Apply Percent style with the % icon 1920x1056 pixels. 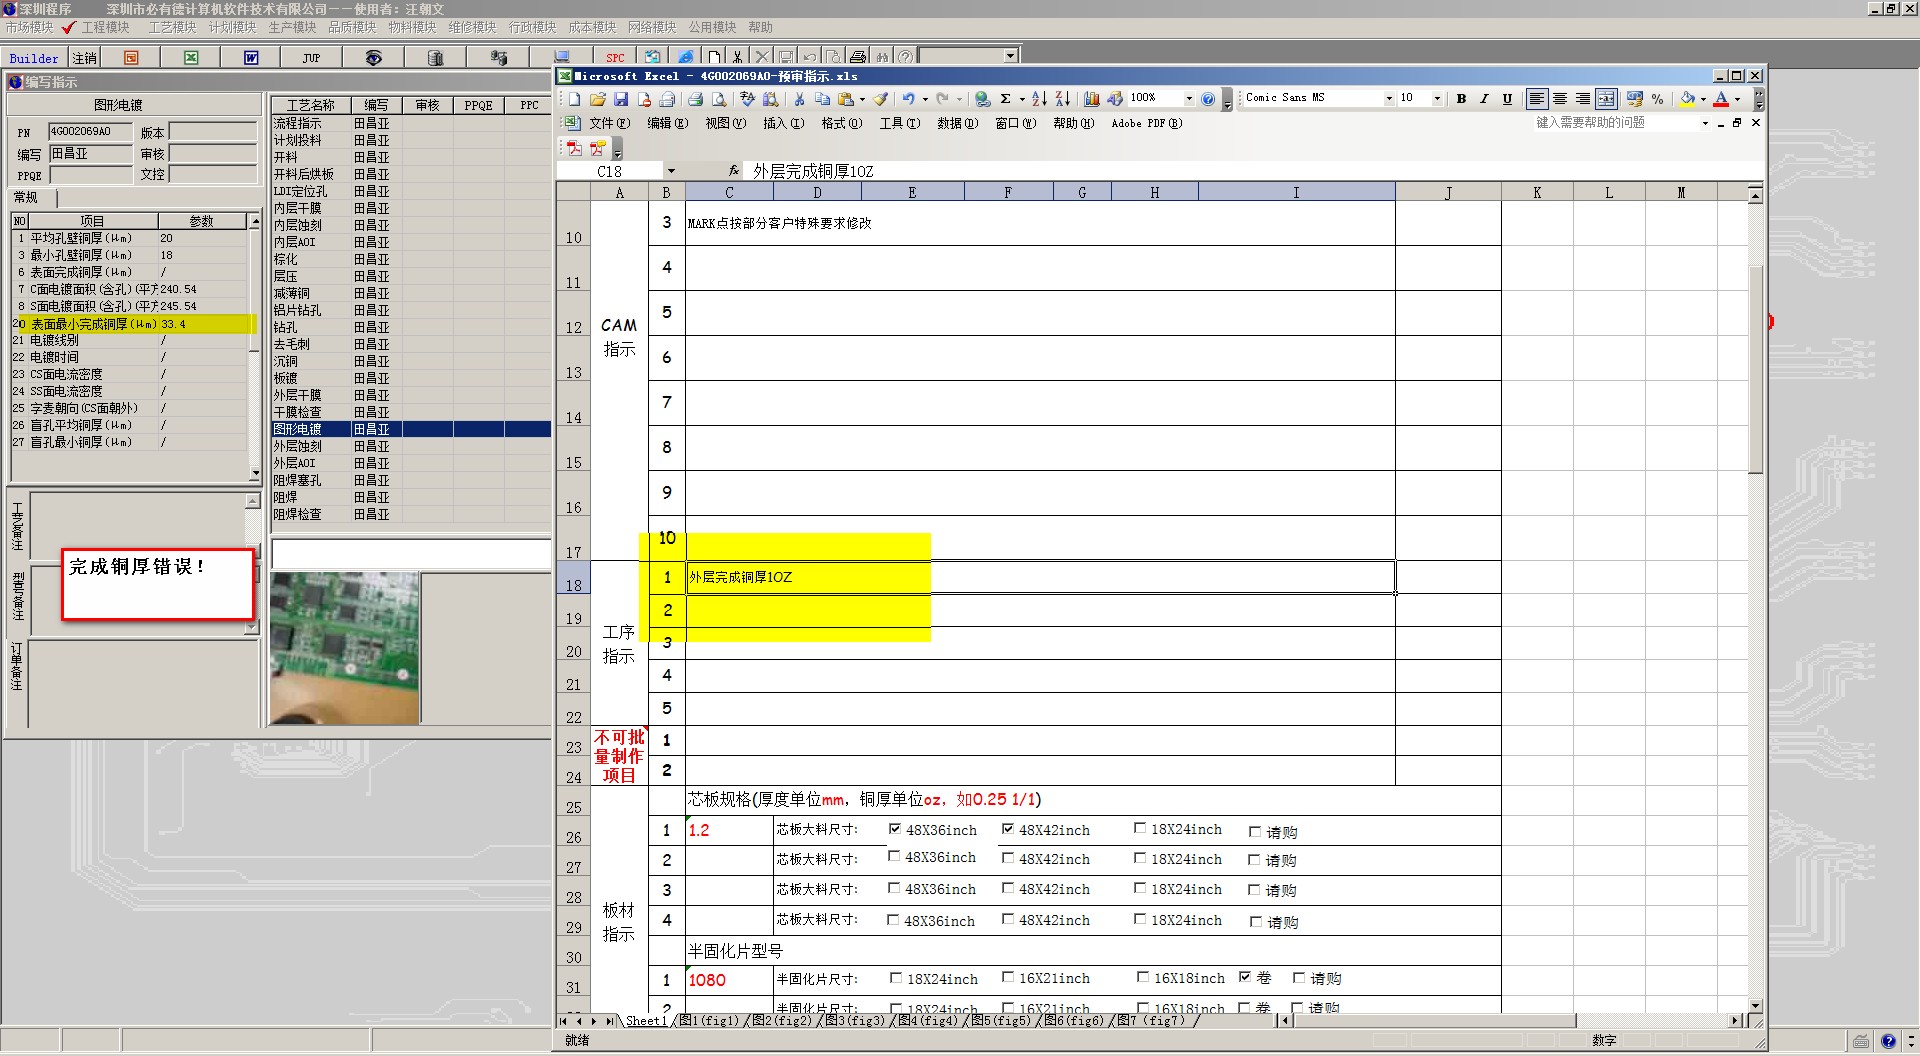(1657, 98)
